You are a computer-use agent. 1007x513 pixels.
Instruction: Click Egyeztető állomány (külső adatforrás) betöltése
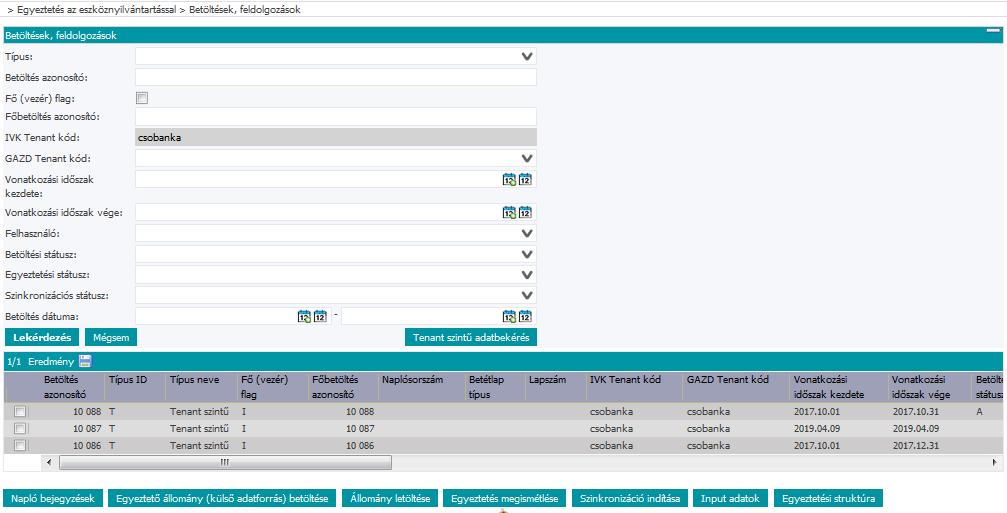222,498
